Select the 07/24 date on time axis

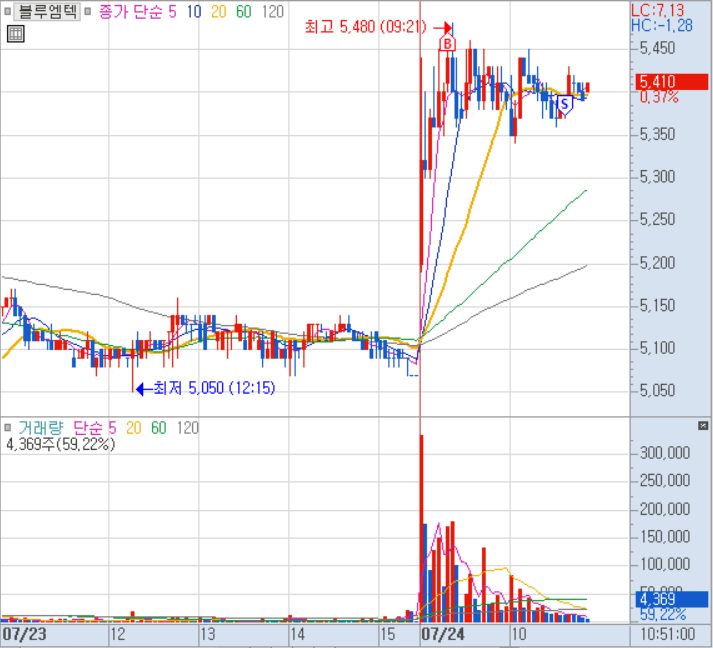441,634
